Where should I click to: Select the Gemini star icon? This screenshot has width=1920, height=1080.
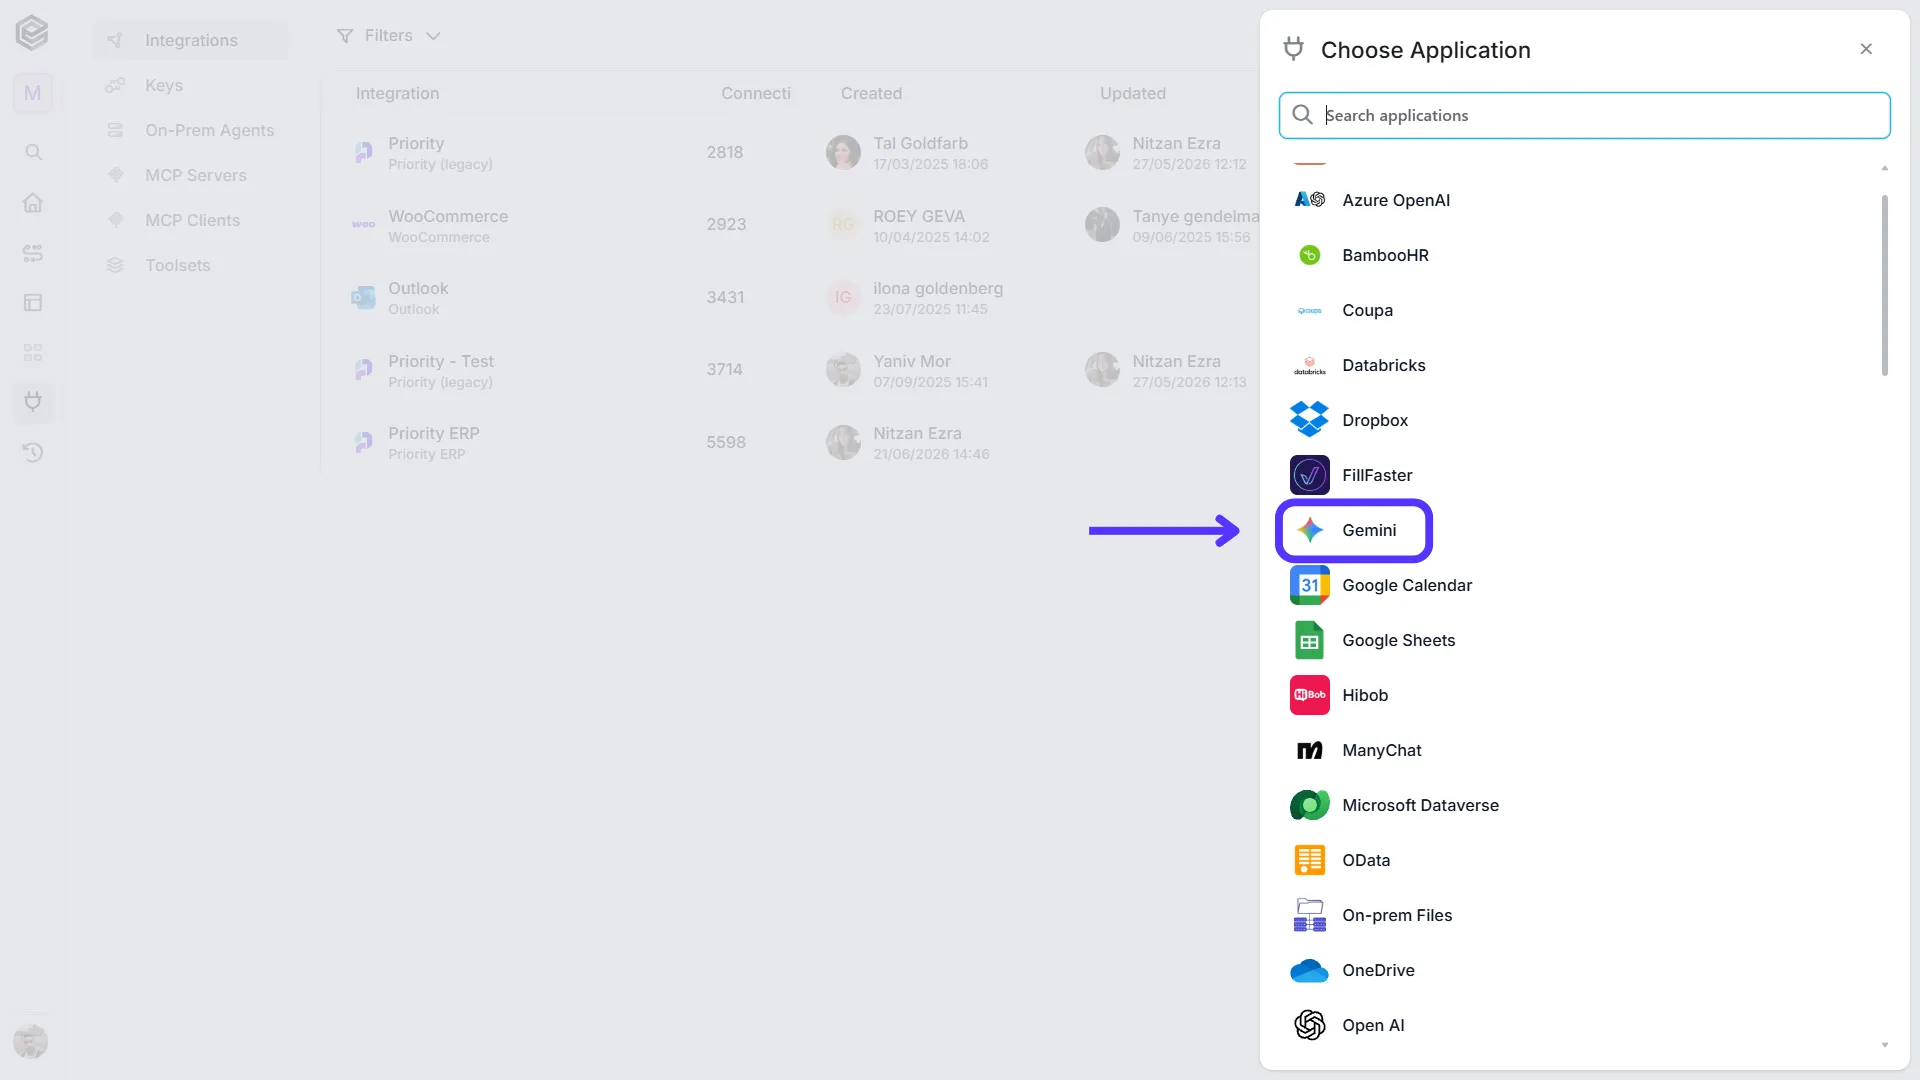[1309, 530]
